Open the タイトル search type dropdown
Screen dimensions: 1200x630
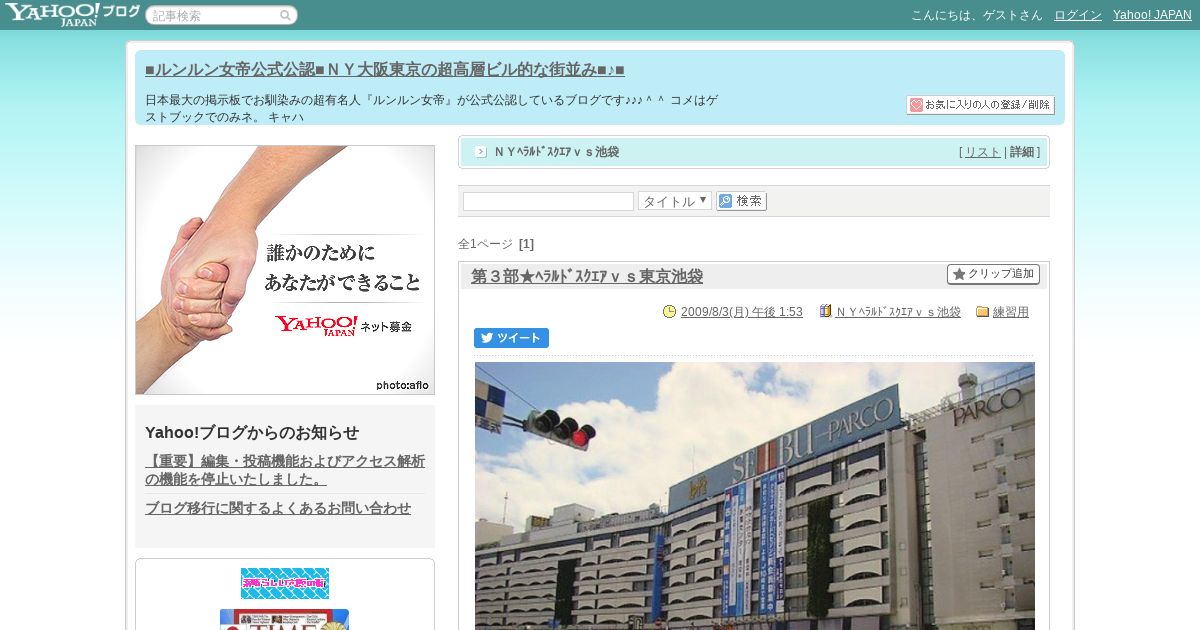pyautogui.click(x=675, y=201)
